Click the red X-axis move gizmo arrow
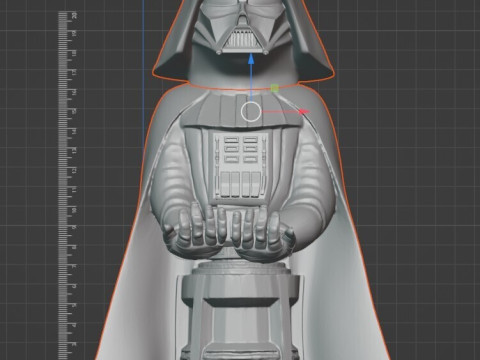480x360 pixels. (304, 112)
